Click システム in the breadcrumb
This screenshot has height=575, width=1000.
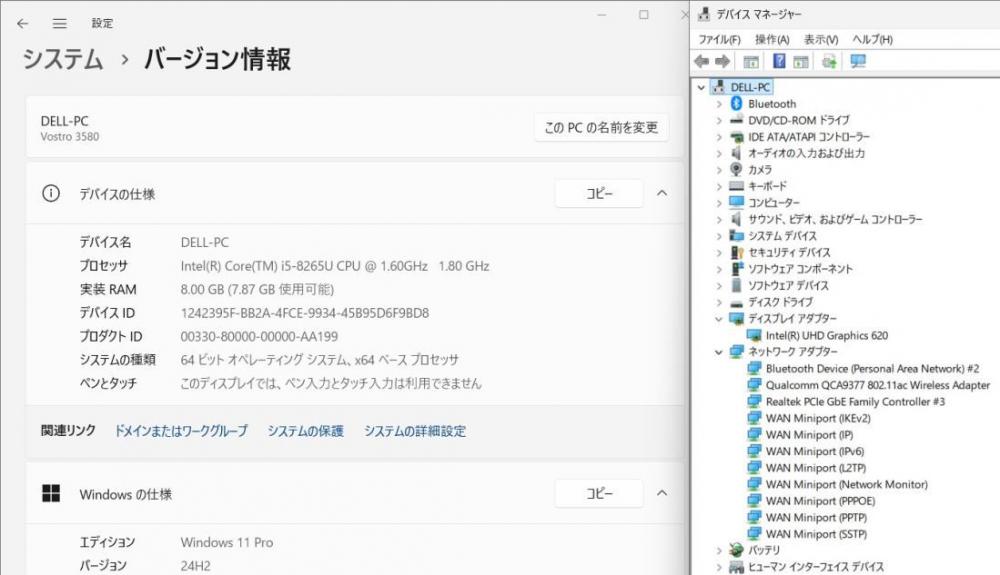click(x=62, y=59)
